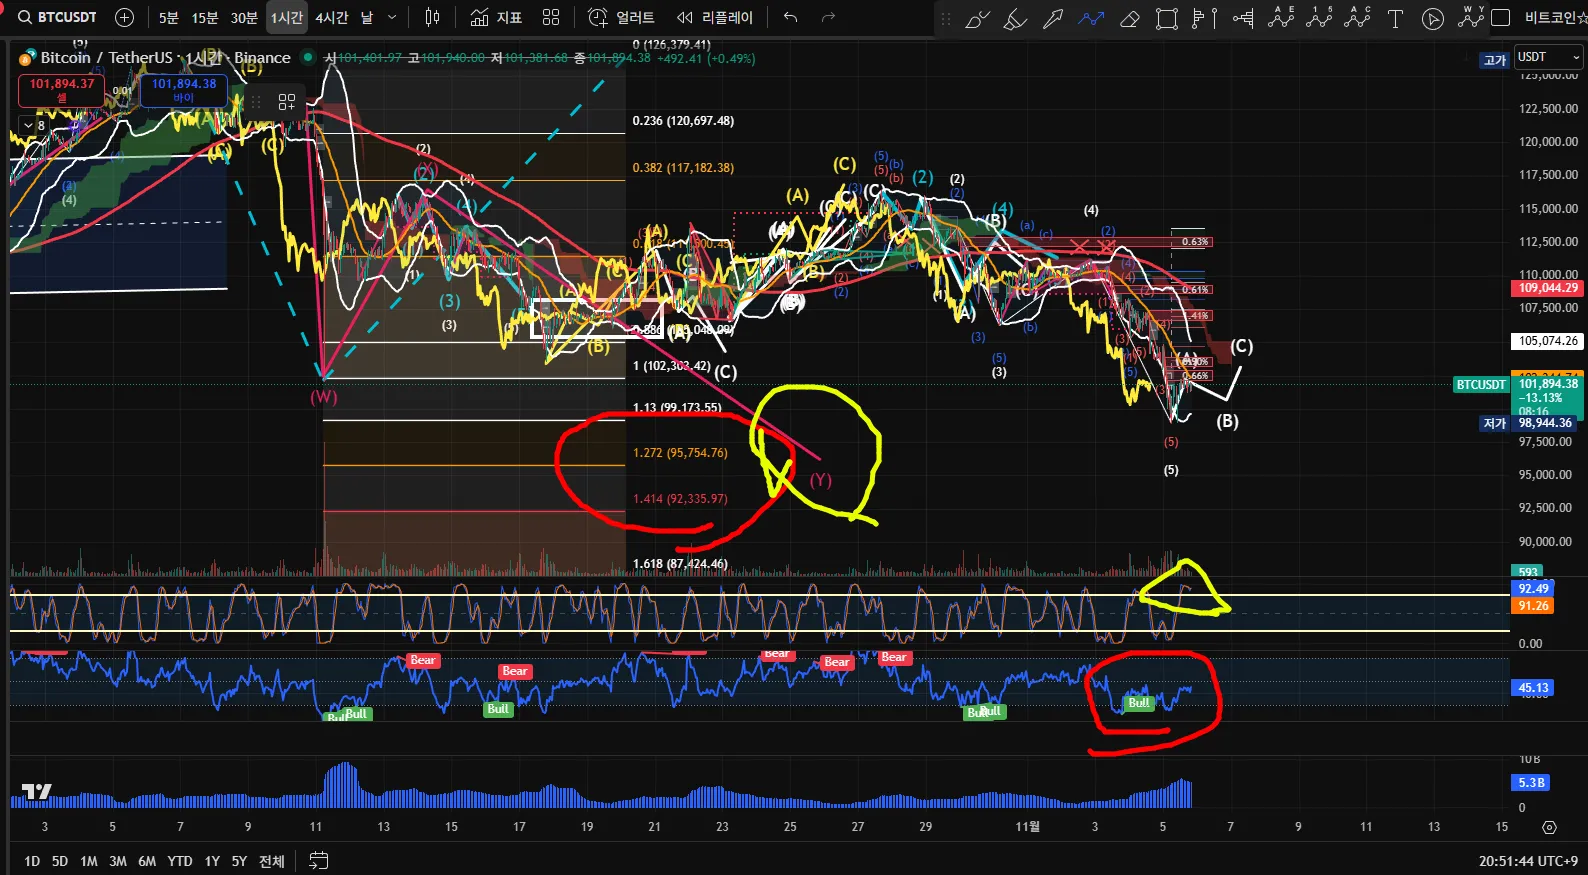The width and height of the screenshot is (1588, 875).
Task: Select Elliott ABC correction wave tool
Action: [1357, 17]
